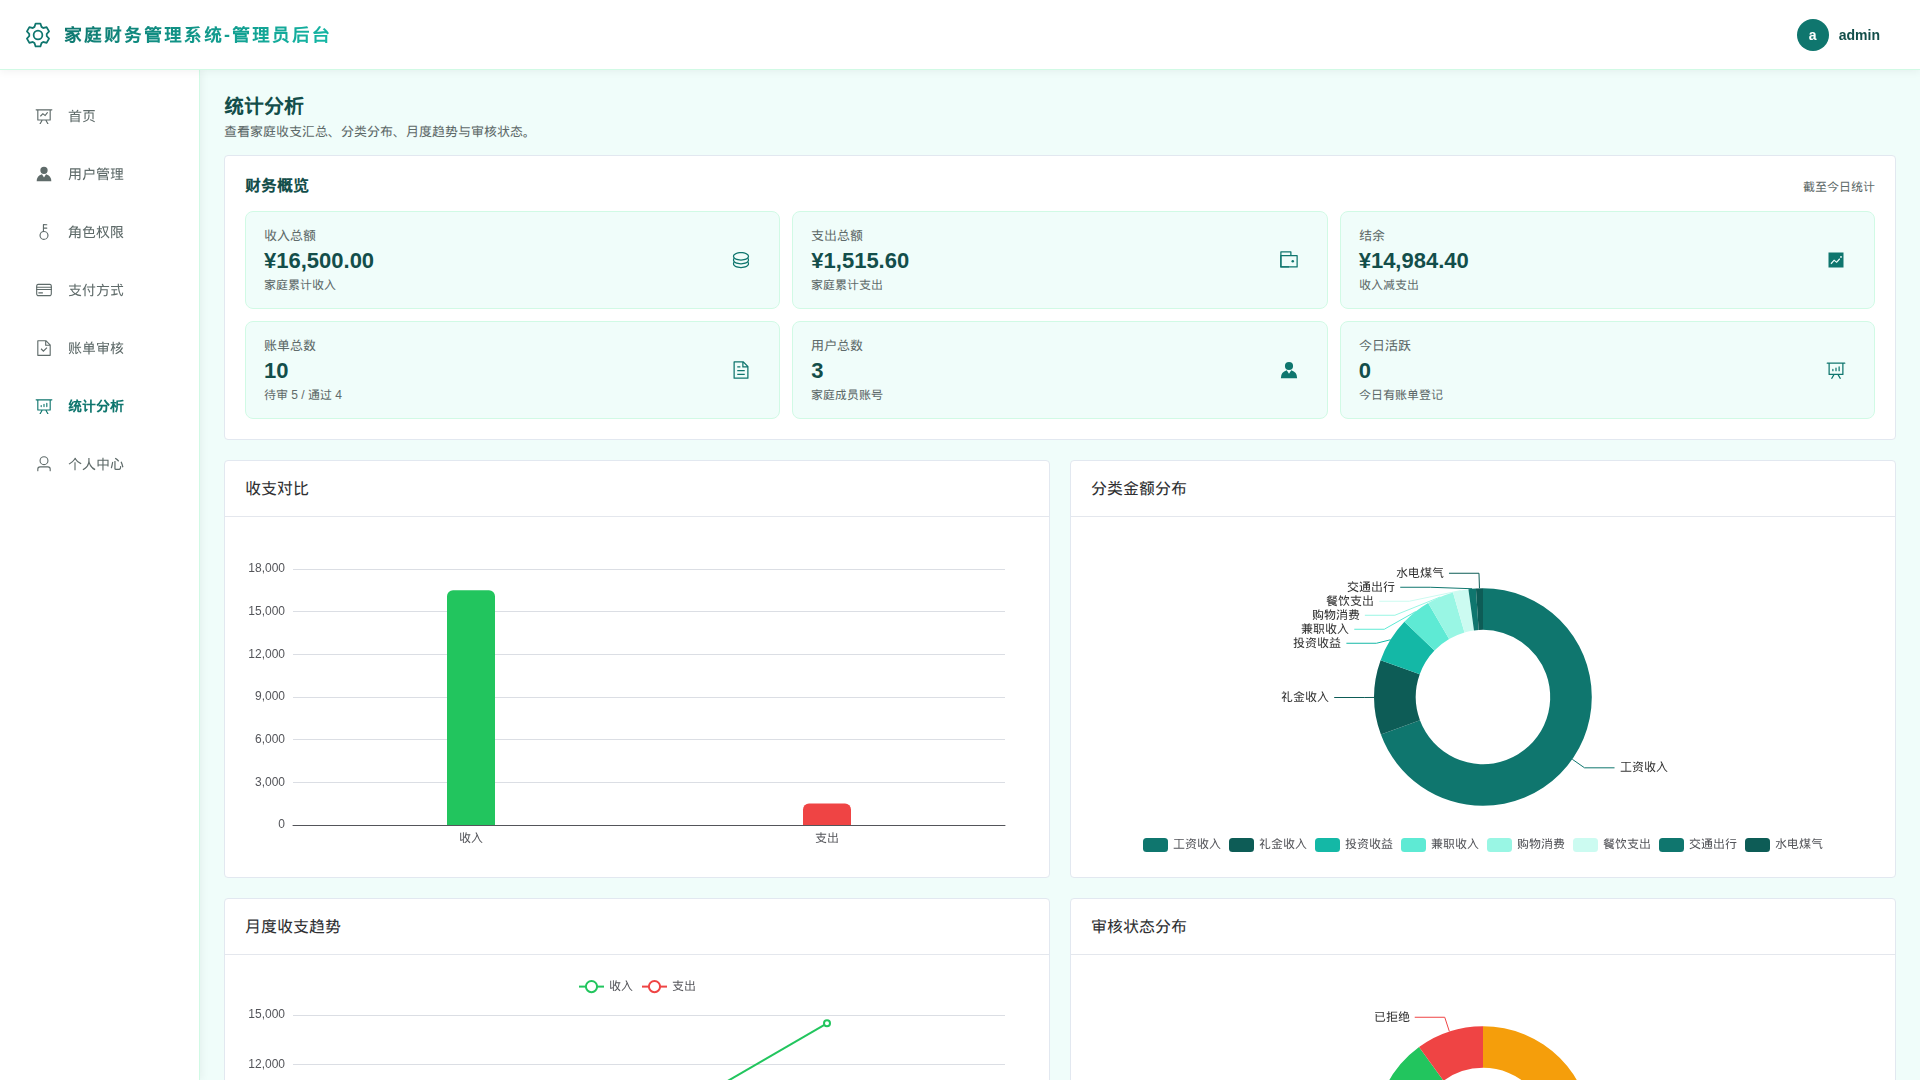The image size is (1920, 1080).
Task: Click the 账单审核 document icon
Action: pyautogui.click(x=44, y=348)
